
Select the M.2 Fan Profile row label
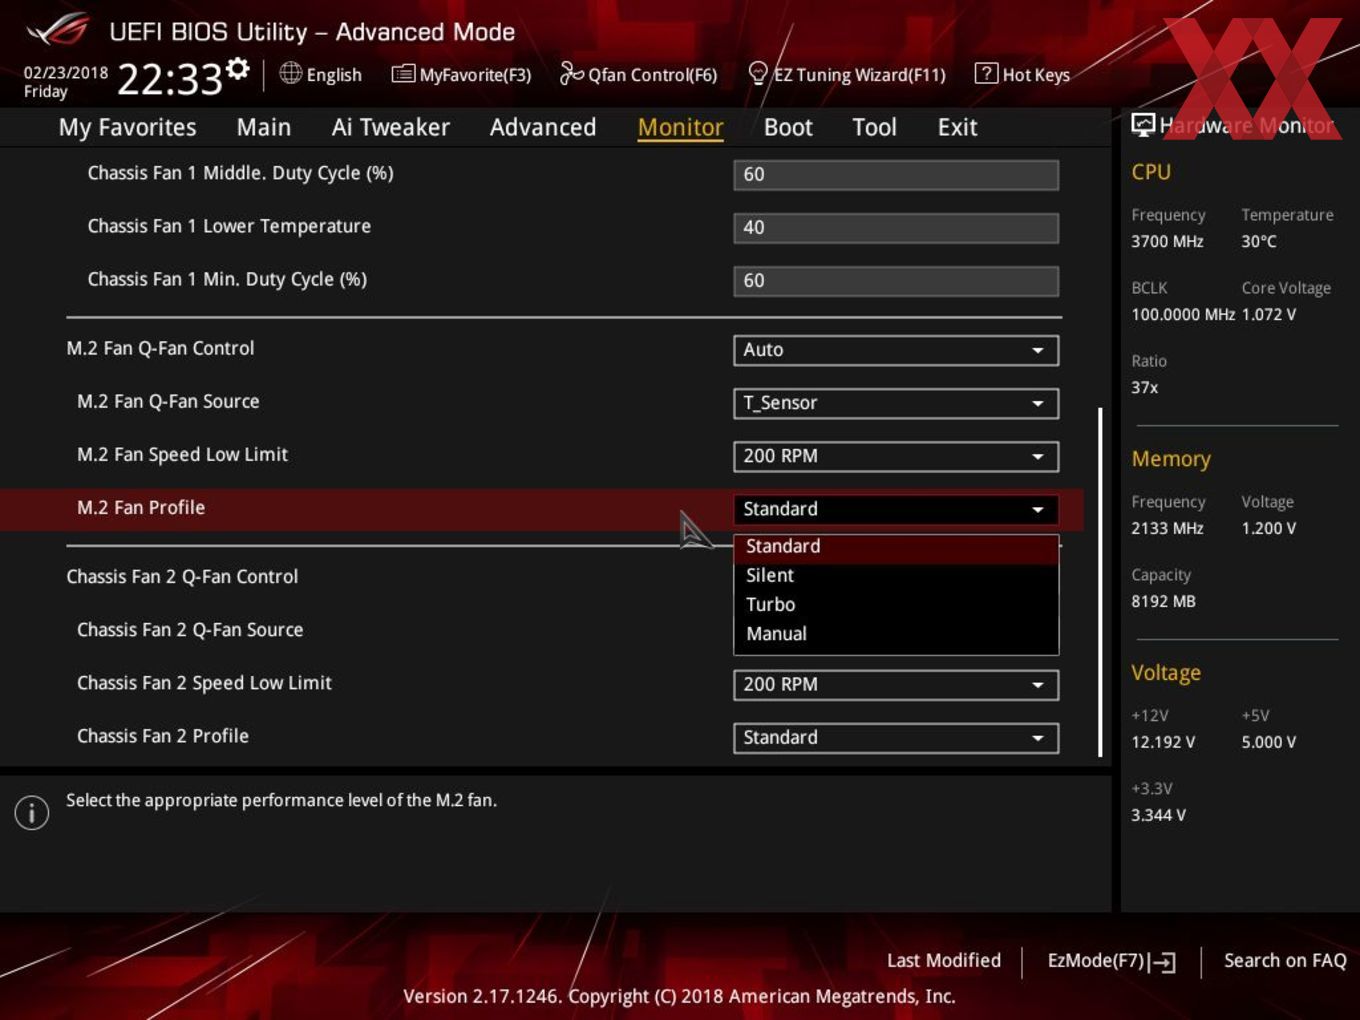141,508
